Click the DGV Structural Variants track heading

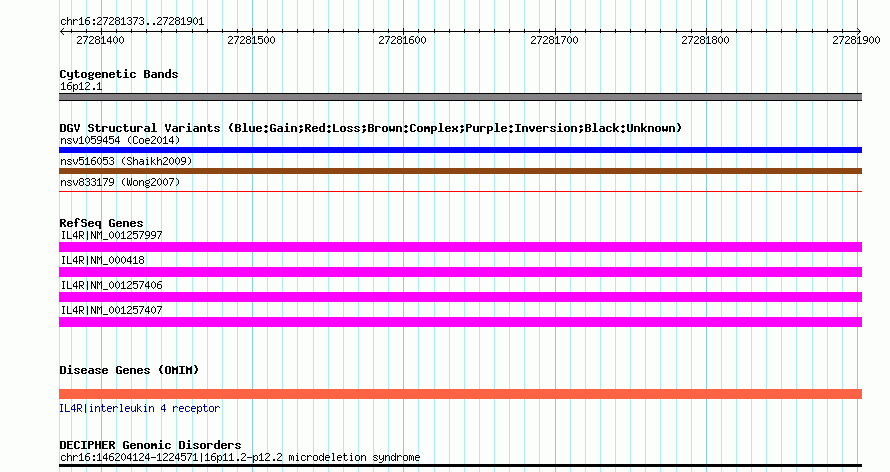click(x=371, y=128)
